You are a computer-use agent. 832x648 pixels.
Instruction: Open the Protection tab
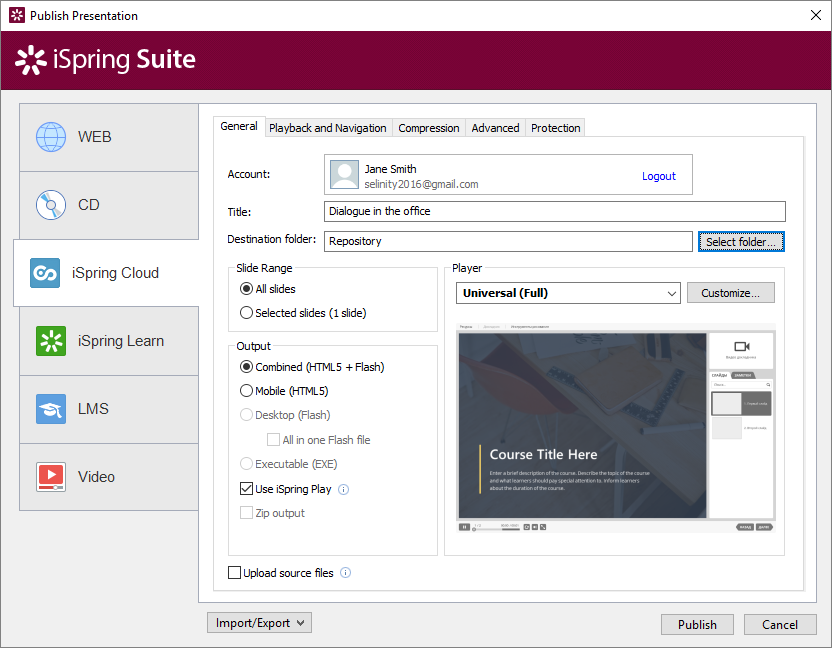tap(556, 128)
